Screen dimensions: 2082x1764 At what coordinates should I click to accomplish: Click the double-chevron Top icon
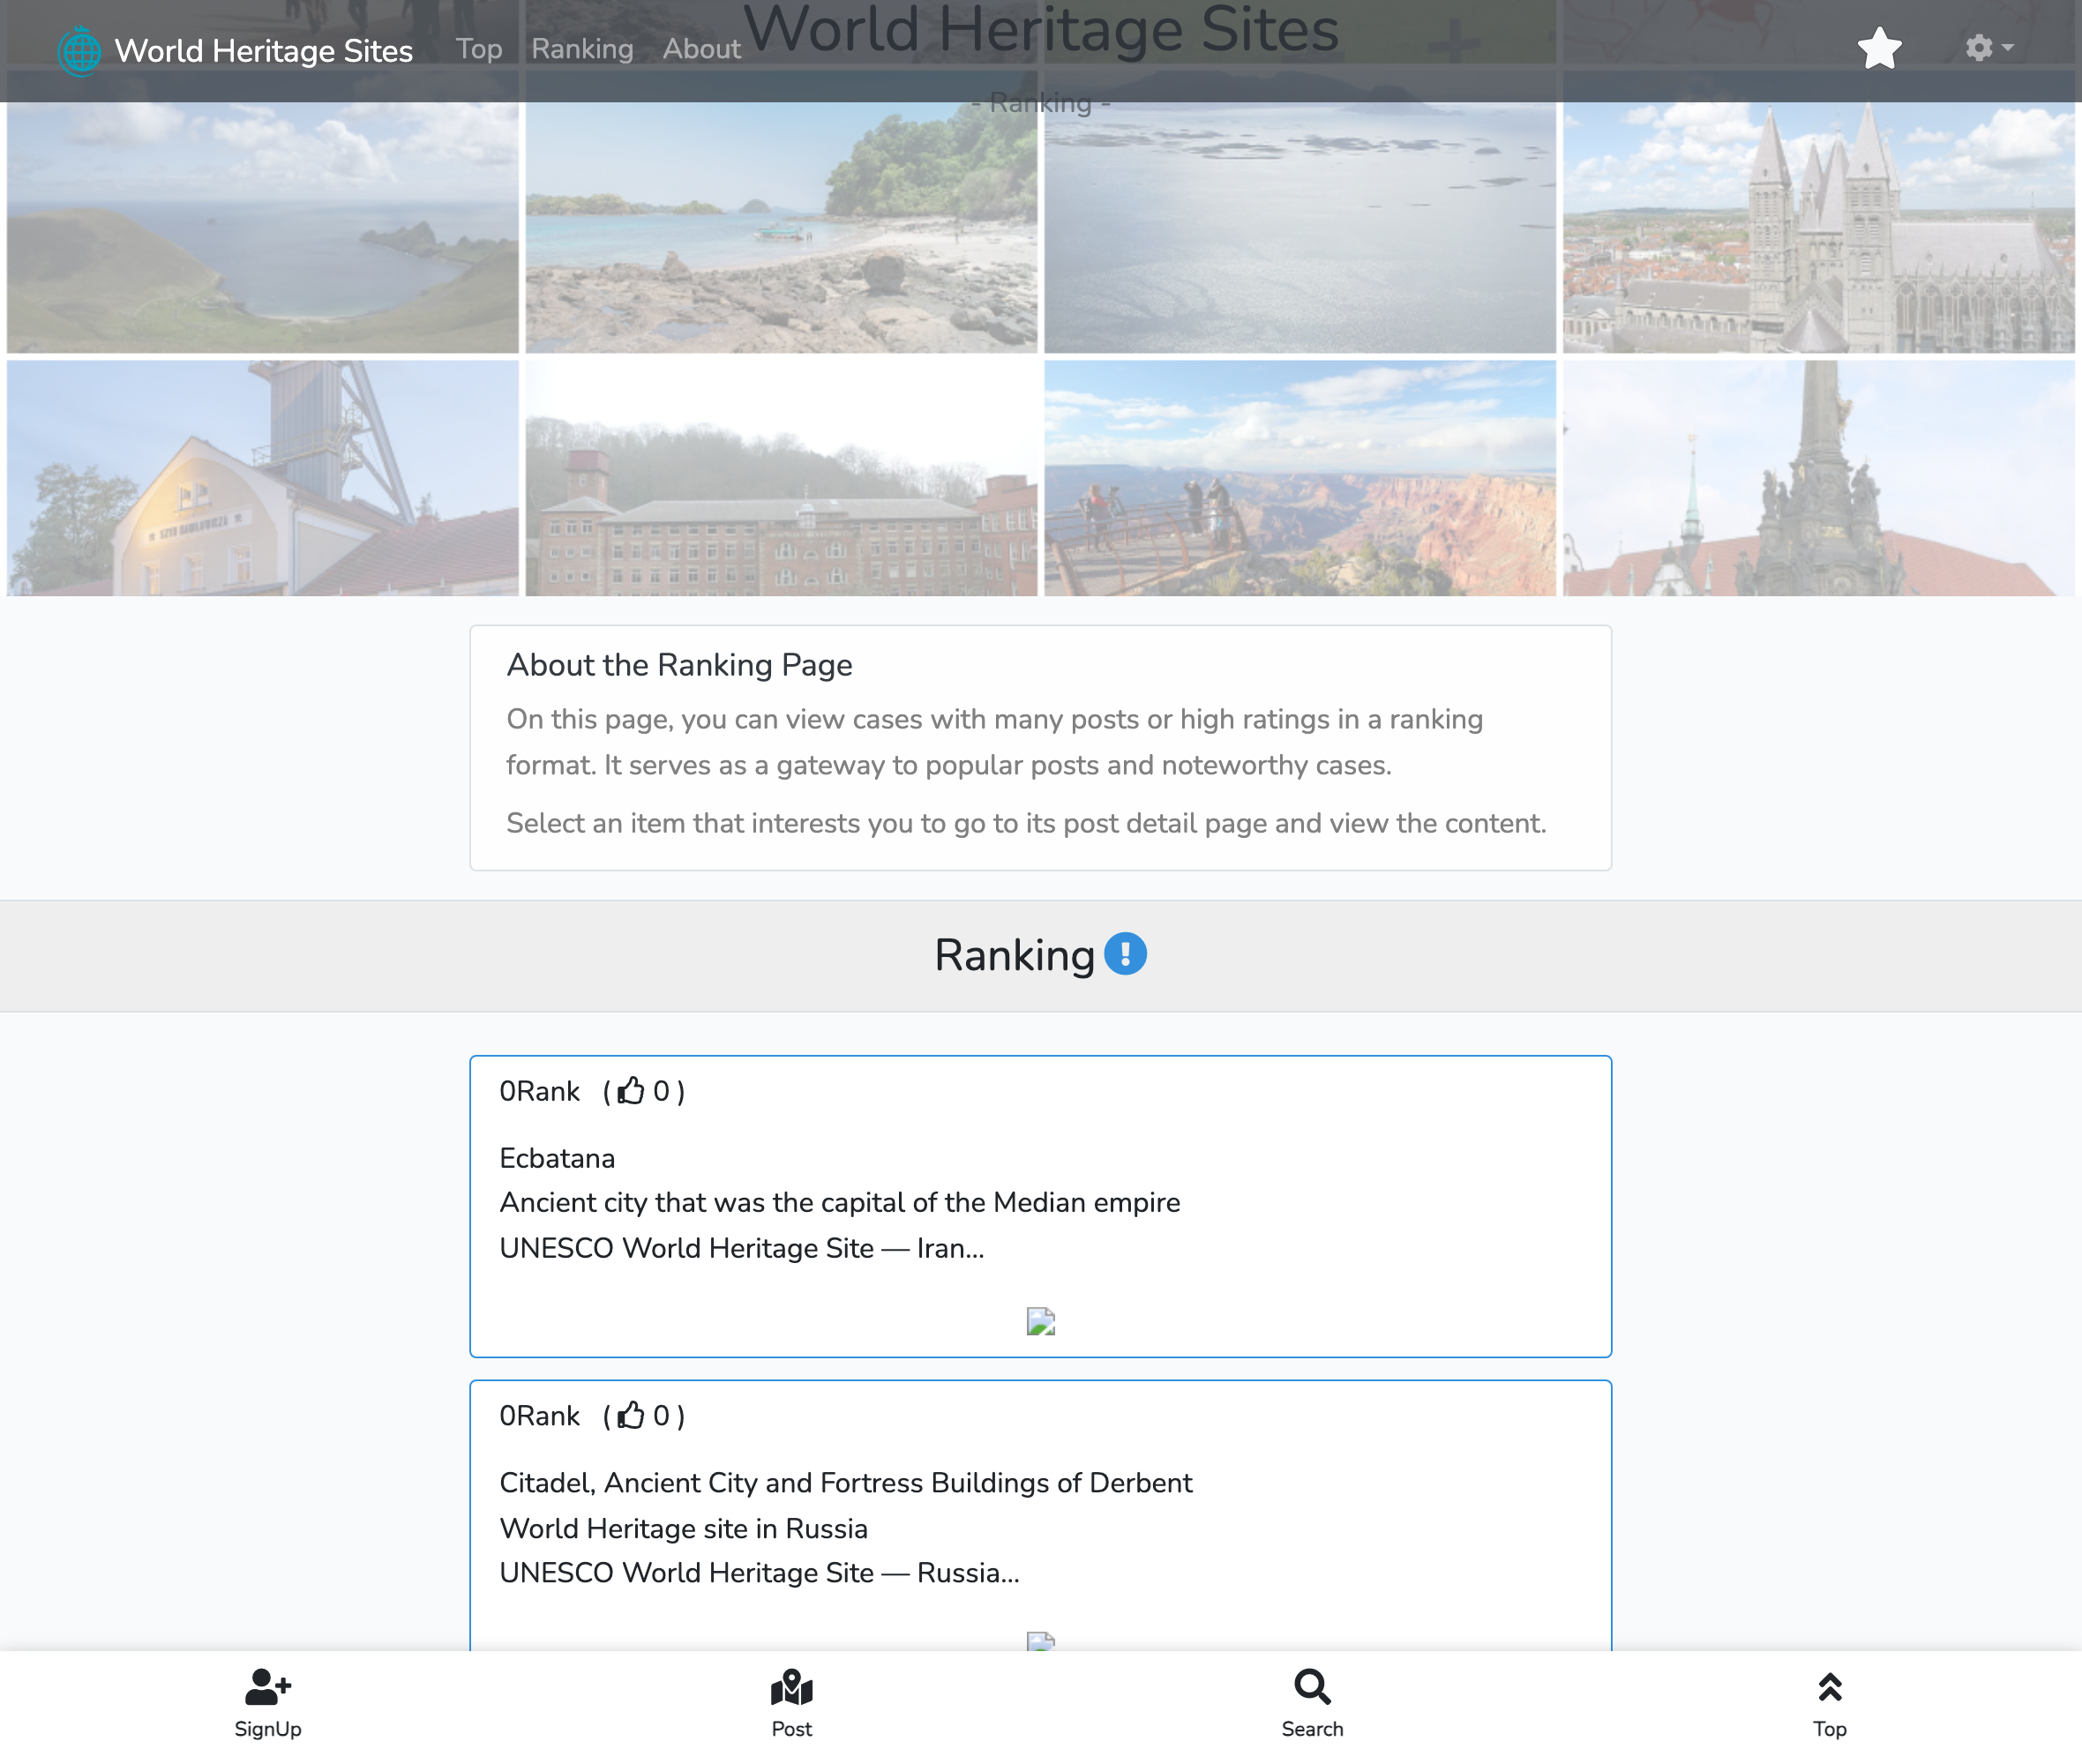pyautogui.click(x=1830, y=1687)
